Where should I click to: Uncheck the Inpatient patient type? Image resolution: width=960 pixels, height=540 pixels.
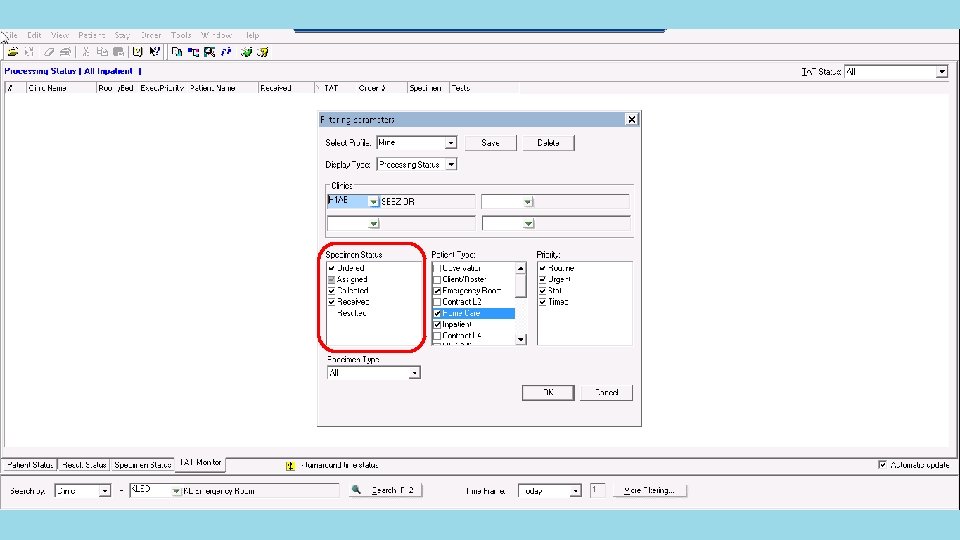437,324
